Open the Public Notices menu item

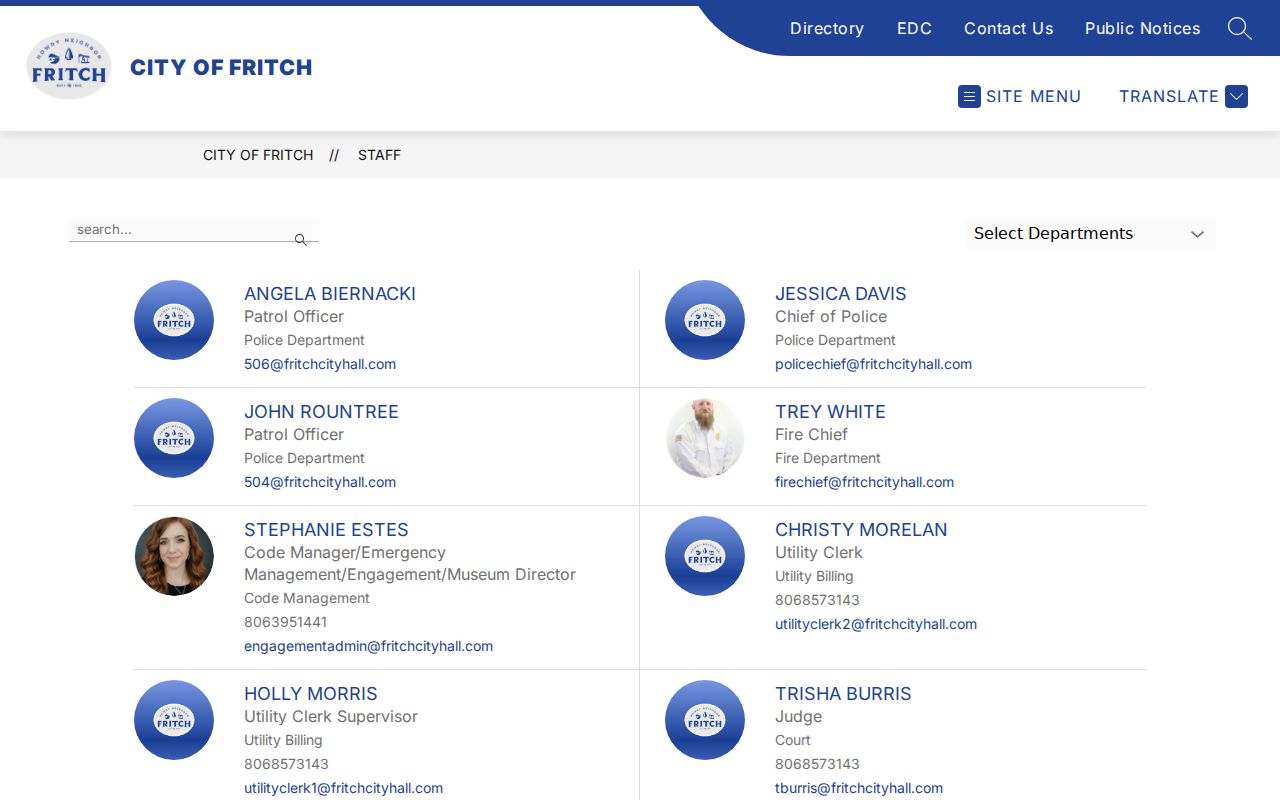1143,28
